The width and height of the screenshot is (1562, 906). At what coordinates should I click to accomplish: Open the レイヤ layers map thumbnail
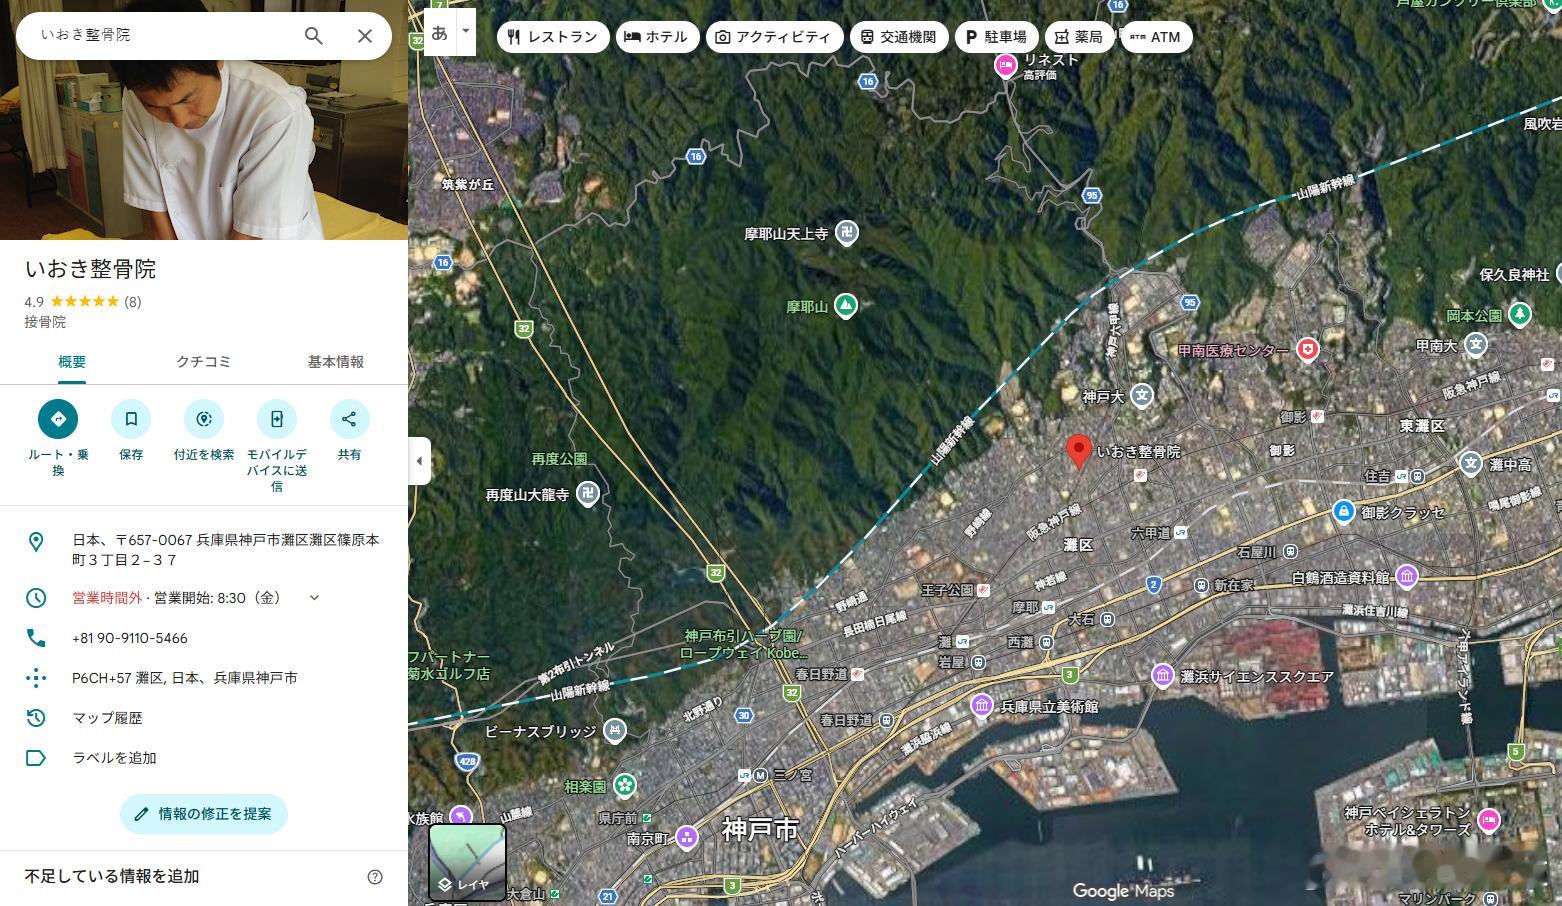coord(467,862)
